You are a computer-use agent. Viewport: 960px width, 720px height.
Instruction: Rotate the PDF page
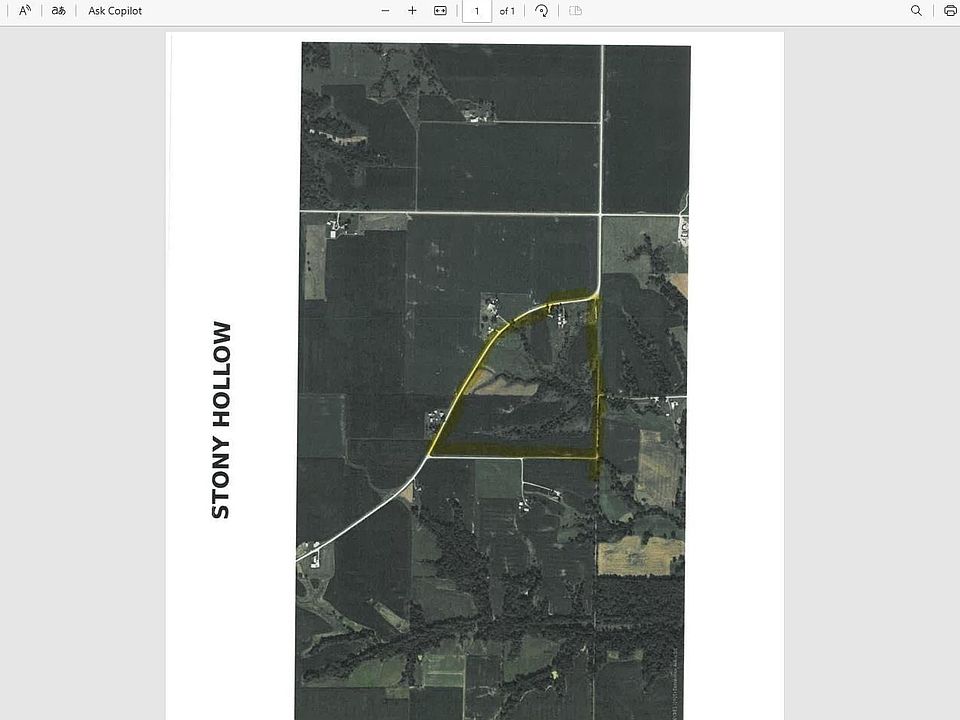coord(542,11)
